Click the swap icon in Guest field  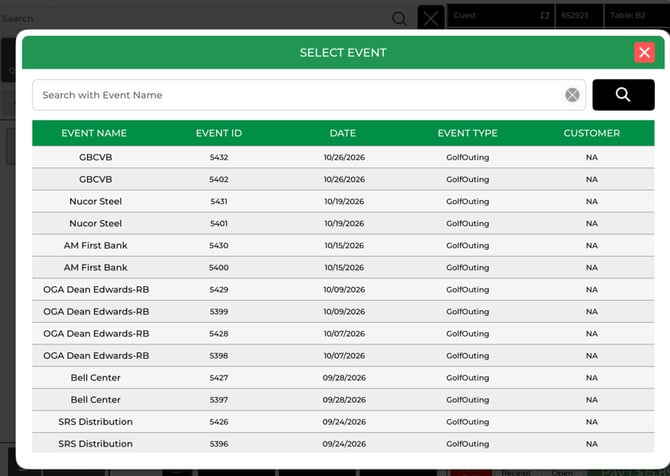pyautogui.click(x=544, y=16)
